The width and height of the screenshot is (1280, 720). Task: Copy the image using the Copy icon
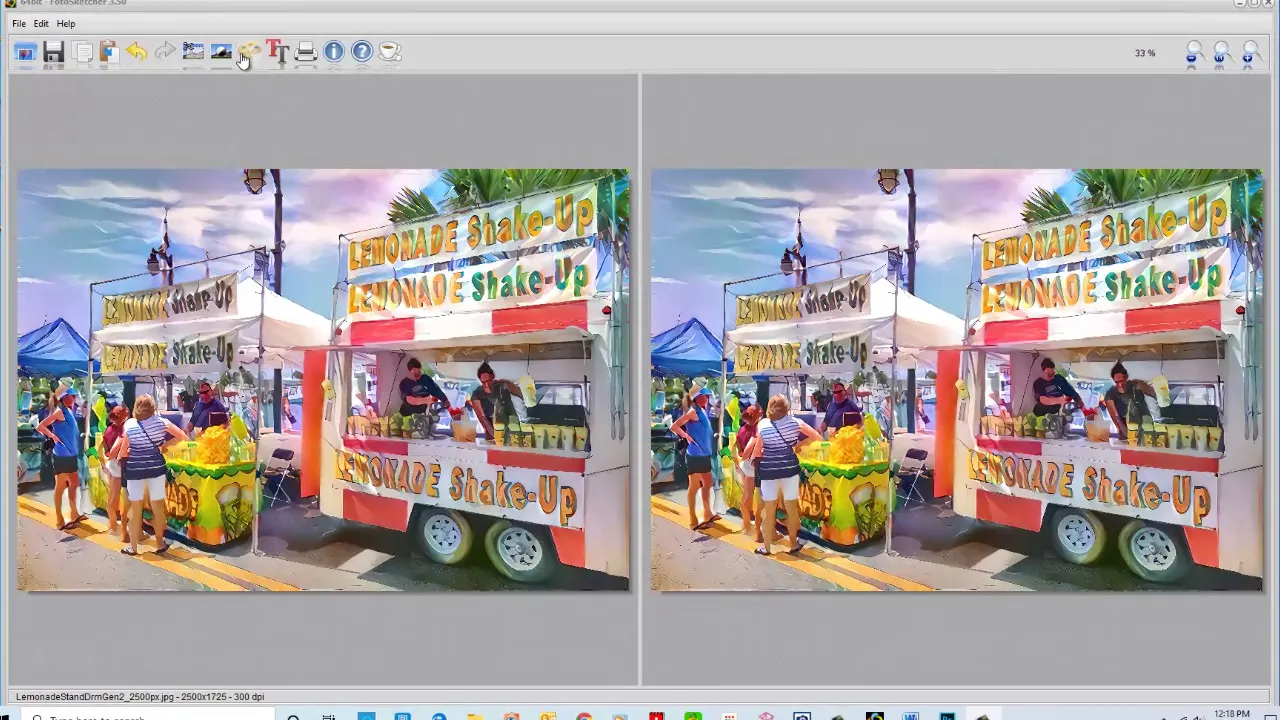[82, 52]
